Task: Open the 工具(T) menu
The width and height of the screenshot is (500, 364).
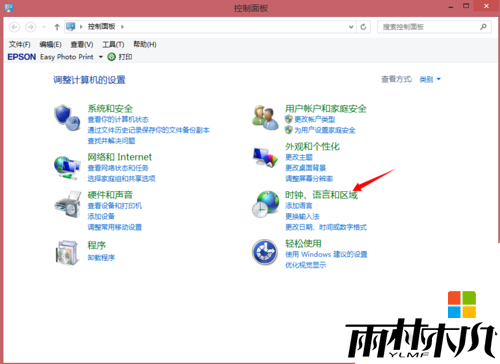Action: (x=113, y=44)
